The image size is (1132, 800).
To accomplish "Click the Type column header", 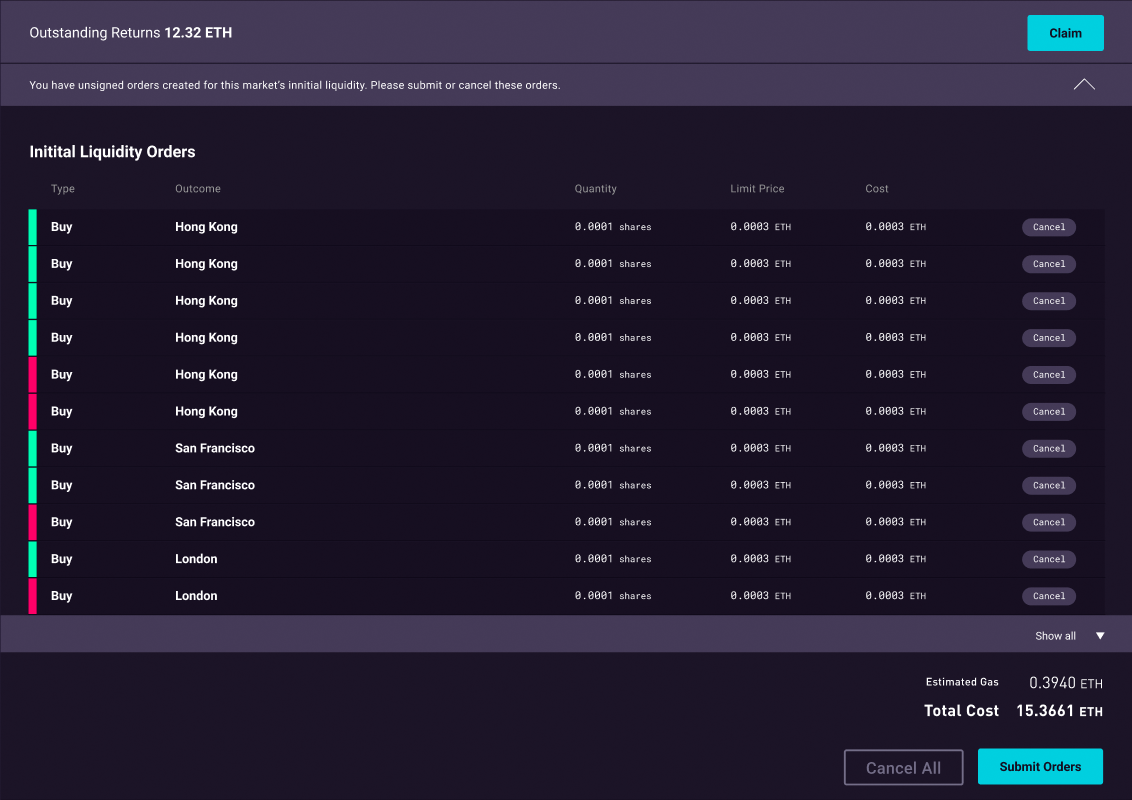I will click(61, 188).
